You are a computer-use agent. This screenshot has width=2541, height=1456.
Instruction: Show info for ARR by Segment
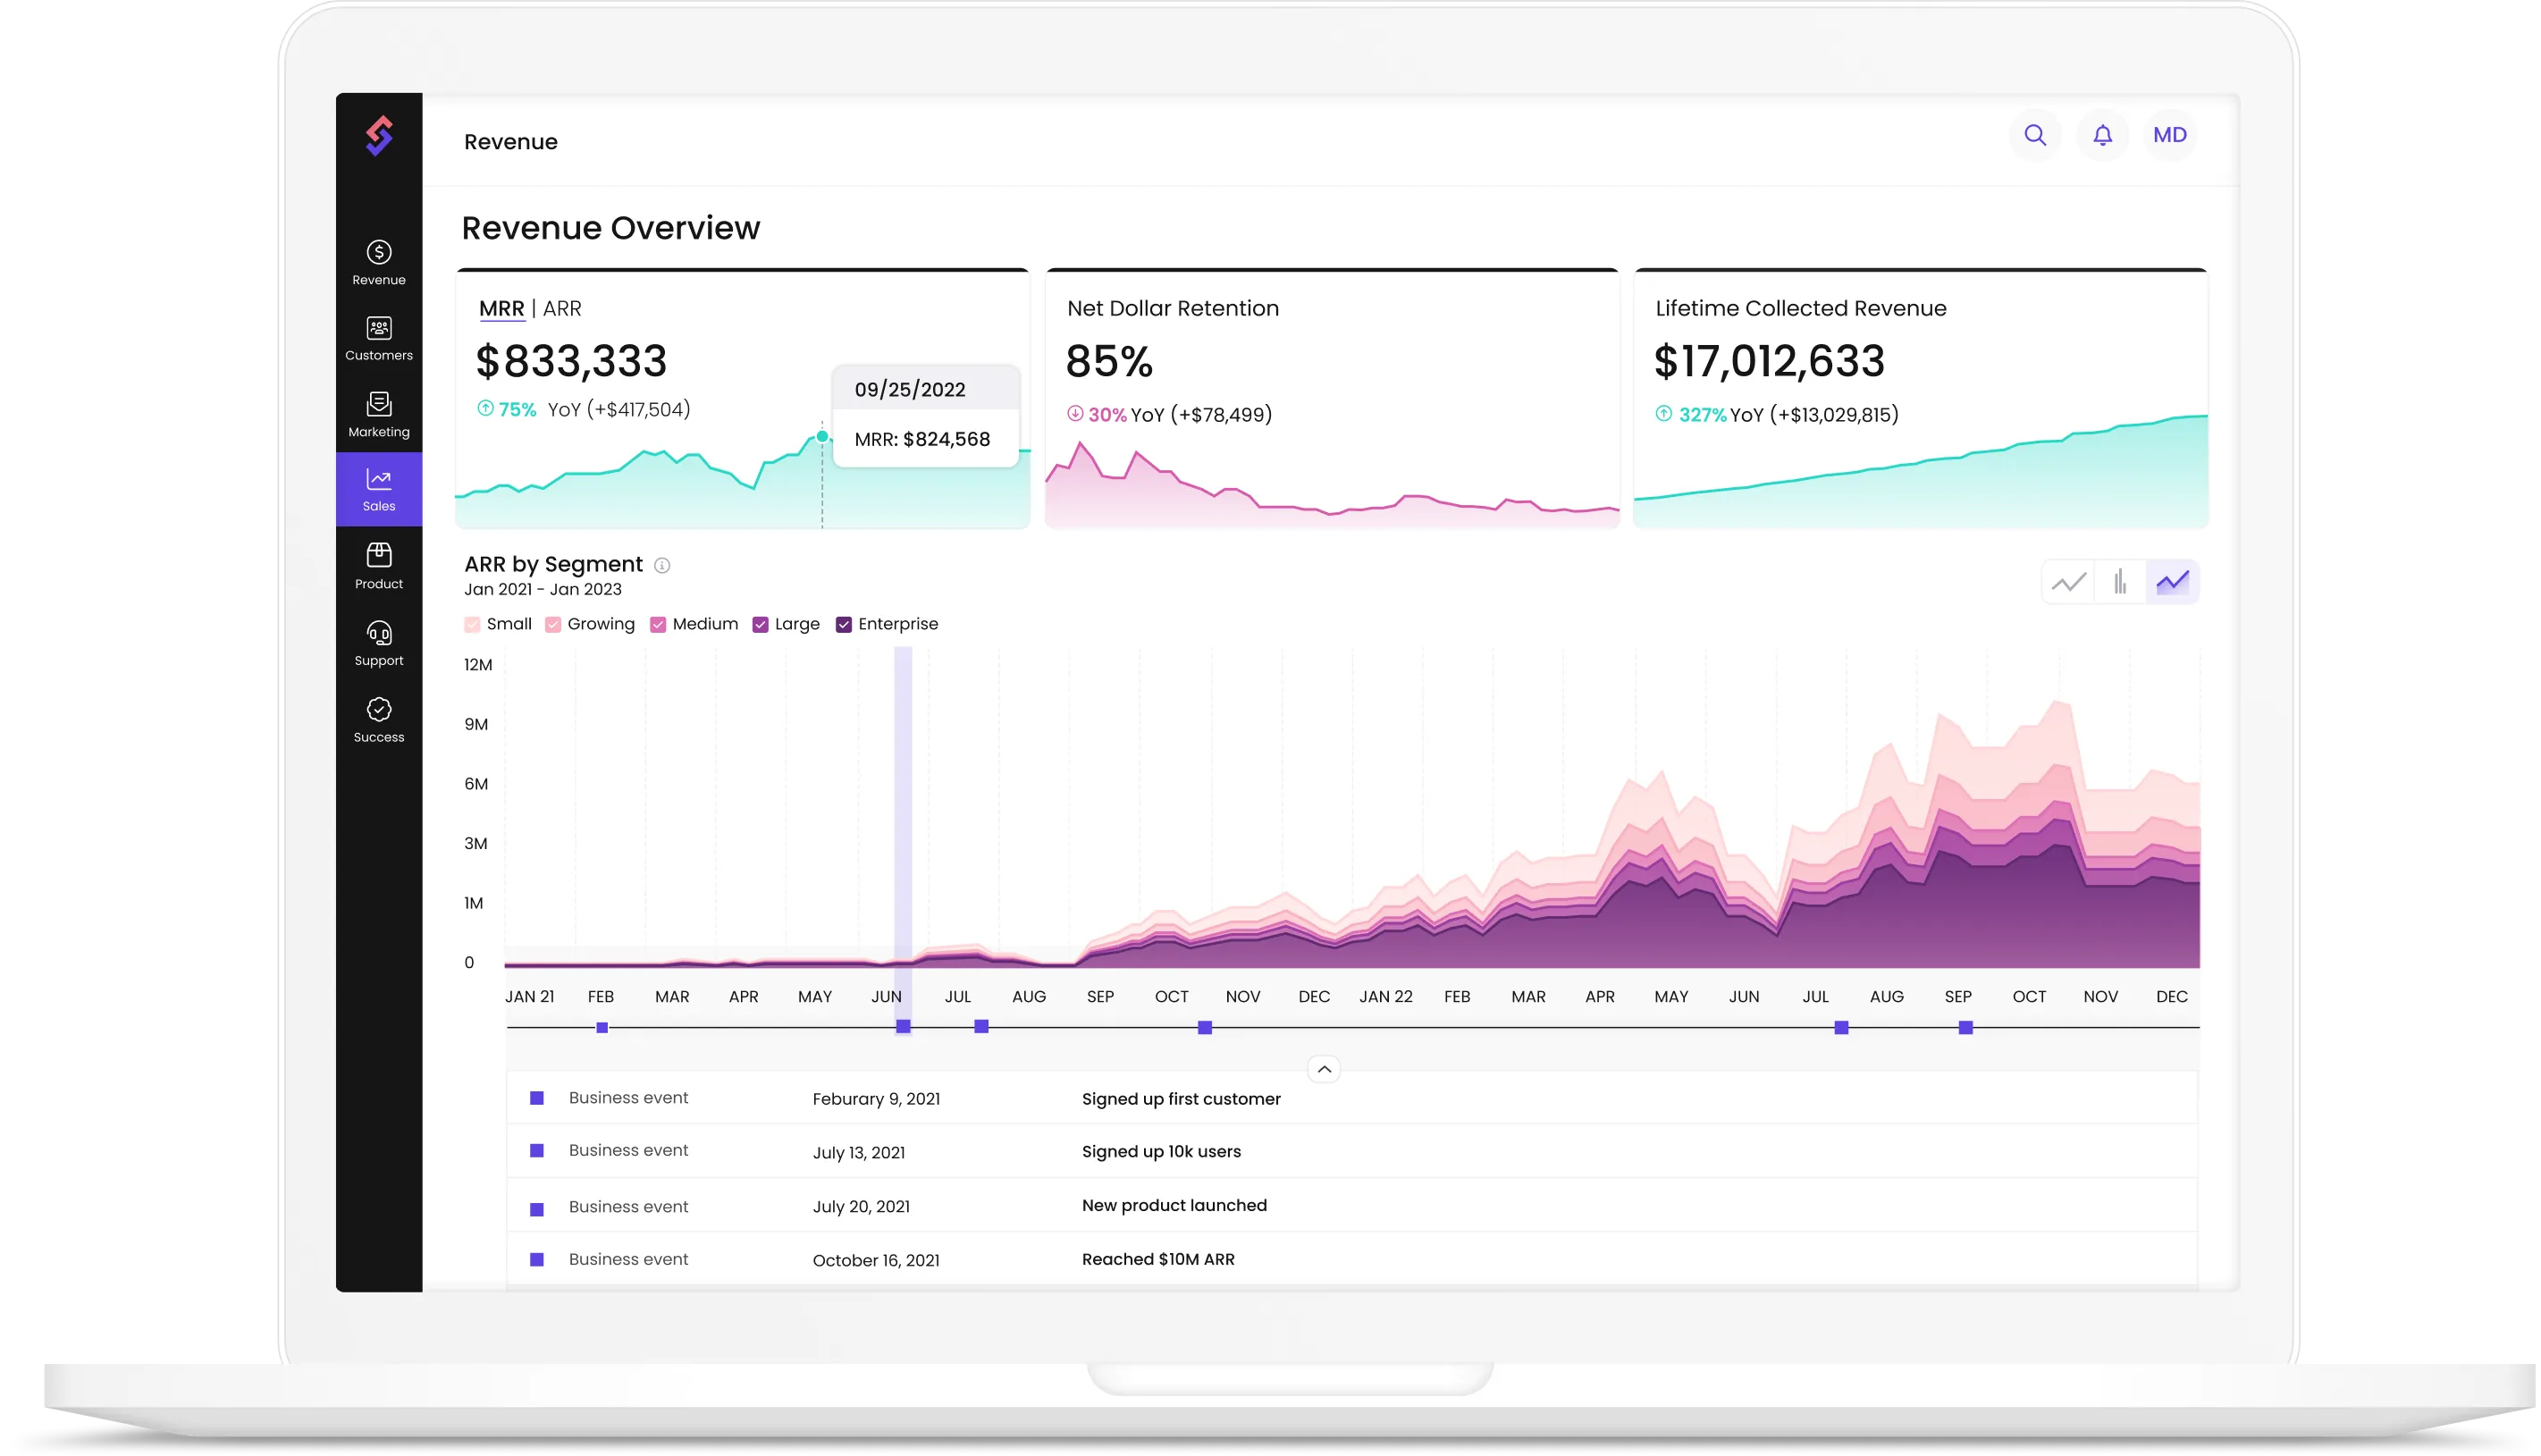pos(662,565)
